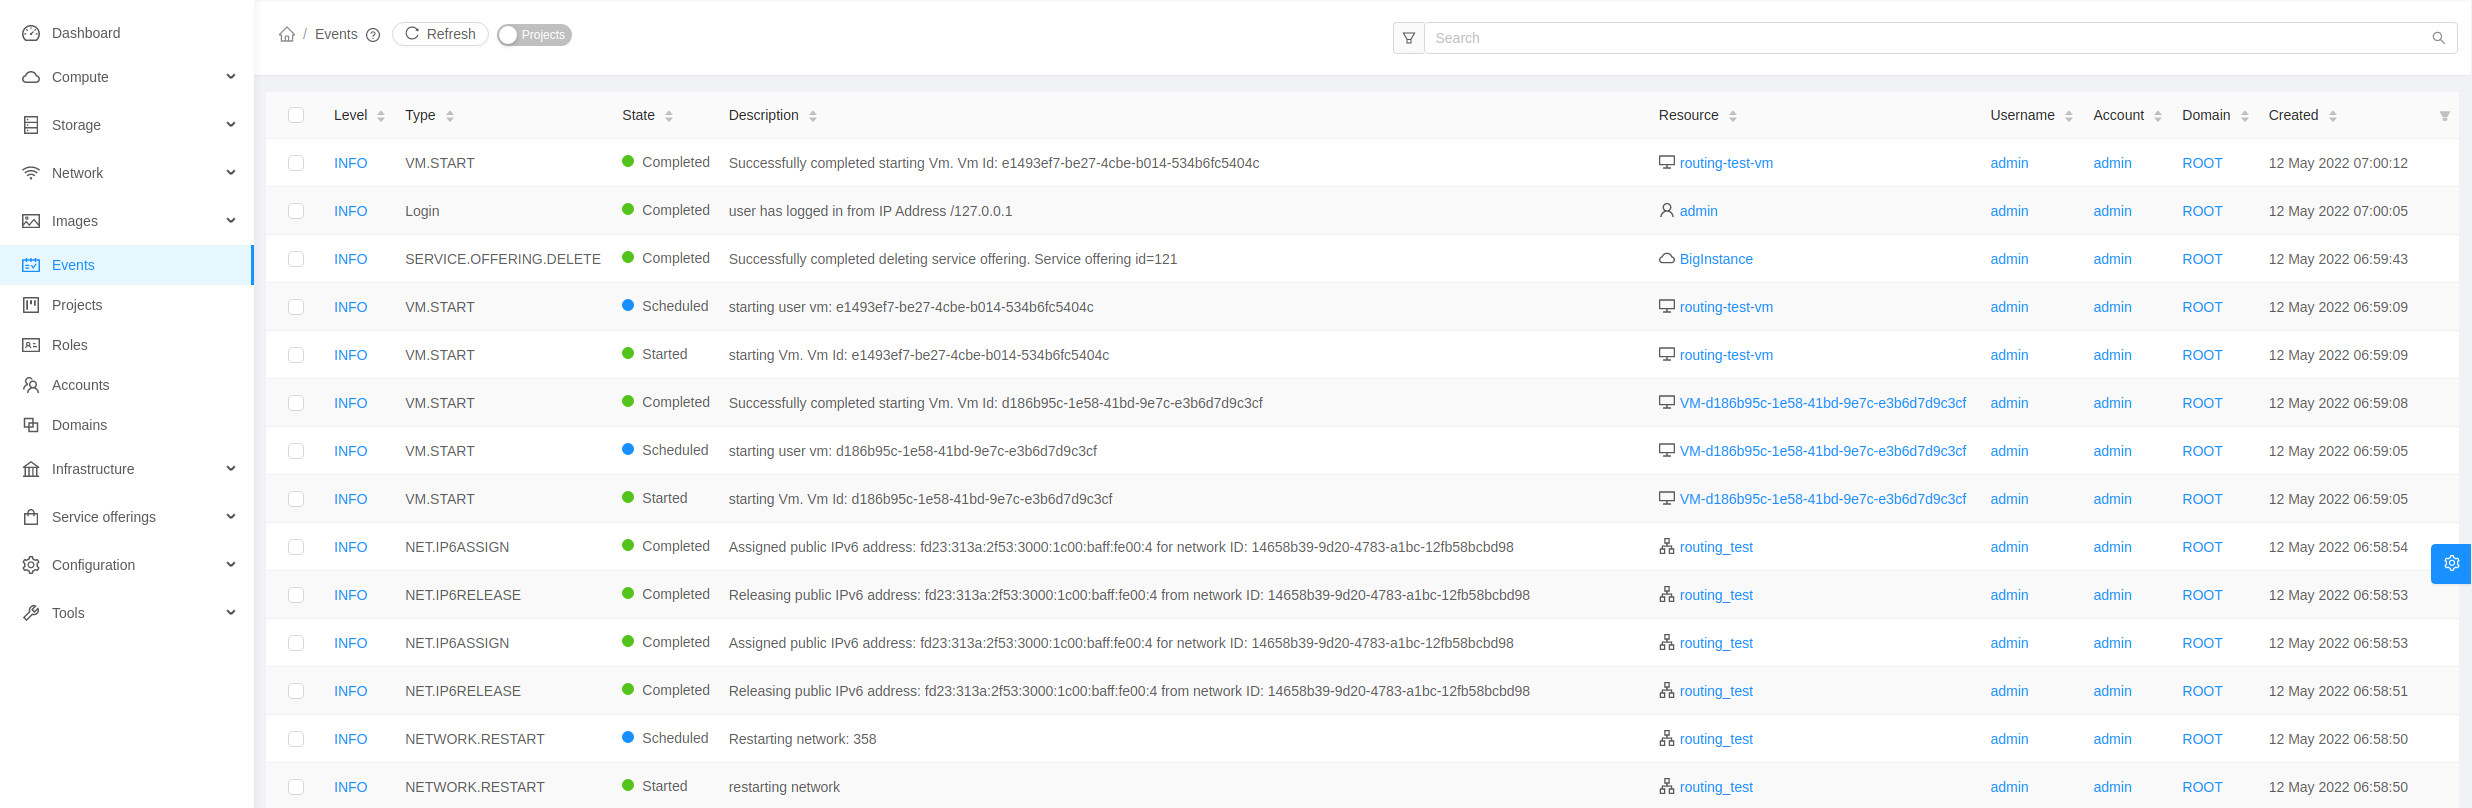Viewport: 2472px width, 808px height.
Task: Open the Events help question-mark icon
Action: 373,35
